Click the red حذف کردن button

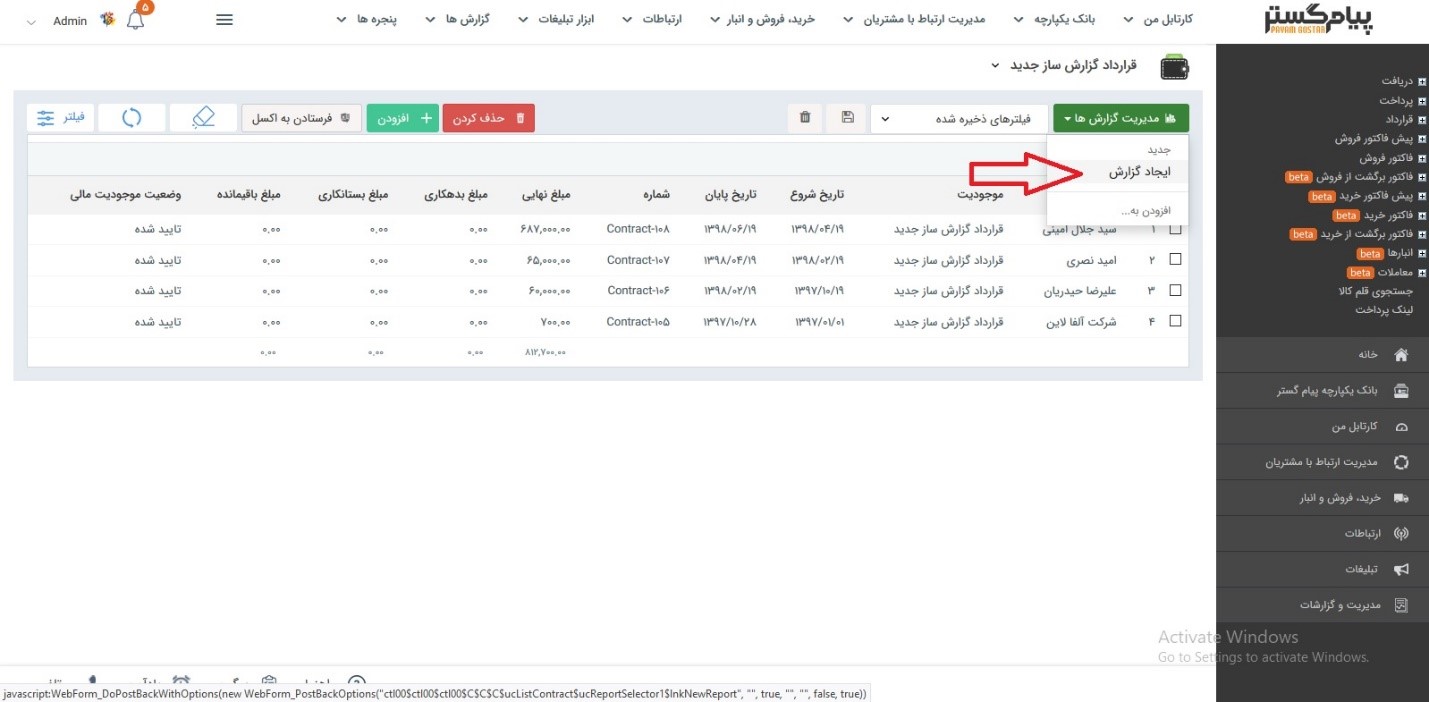[488, 118]
